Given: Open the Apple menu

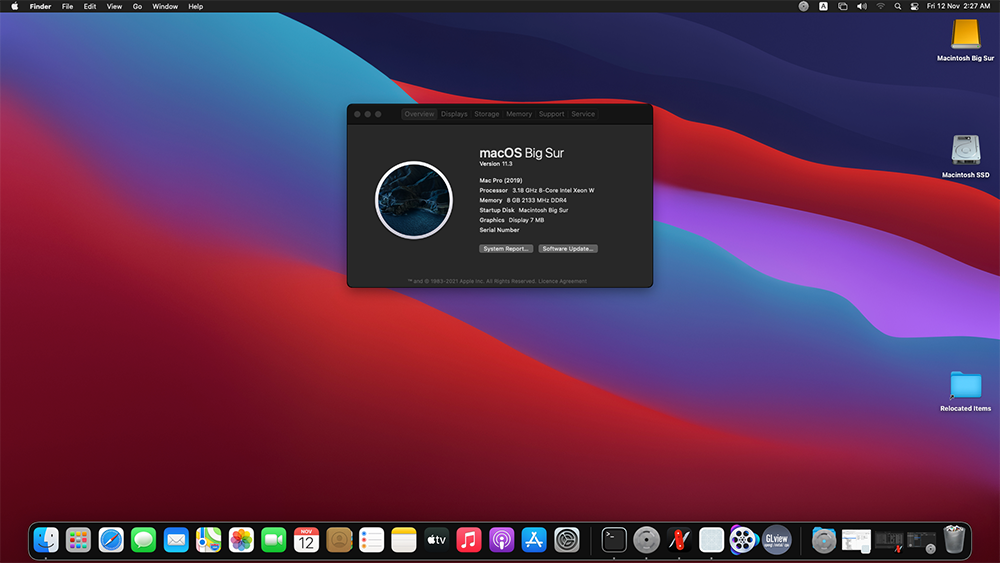Looking at the screenshot, I should pos(14,6).
